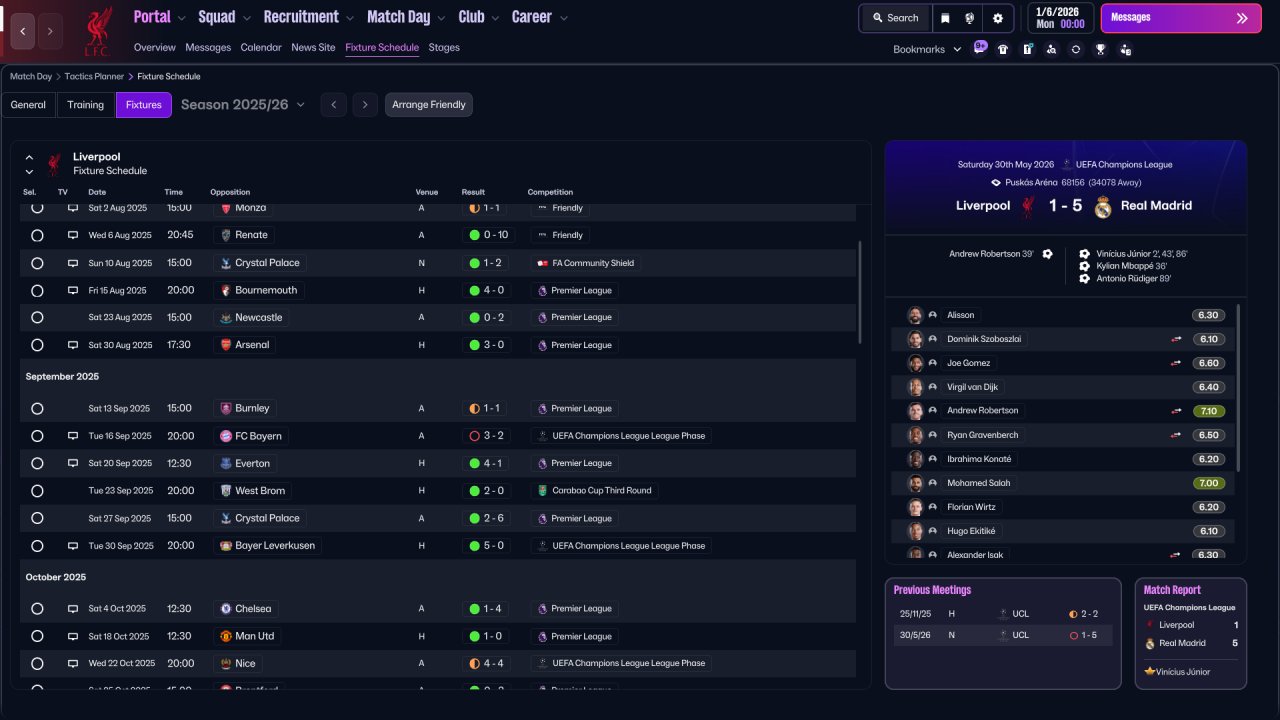Open the Career dropdown menu
This screenshot has height=720, width=1280.
pyautogui.click(x=540, y=17)
